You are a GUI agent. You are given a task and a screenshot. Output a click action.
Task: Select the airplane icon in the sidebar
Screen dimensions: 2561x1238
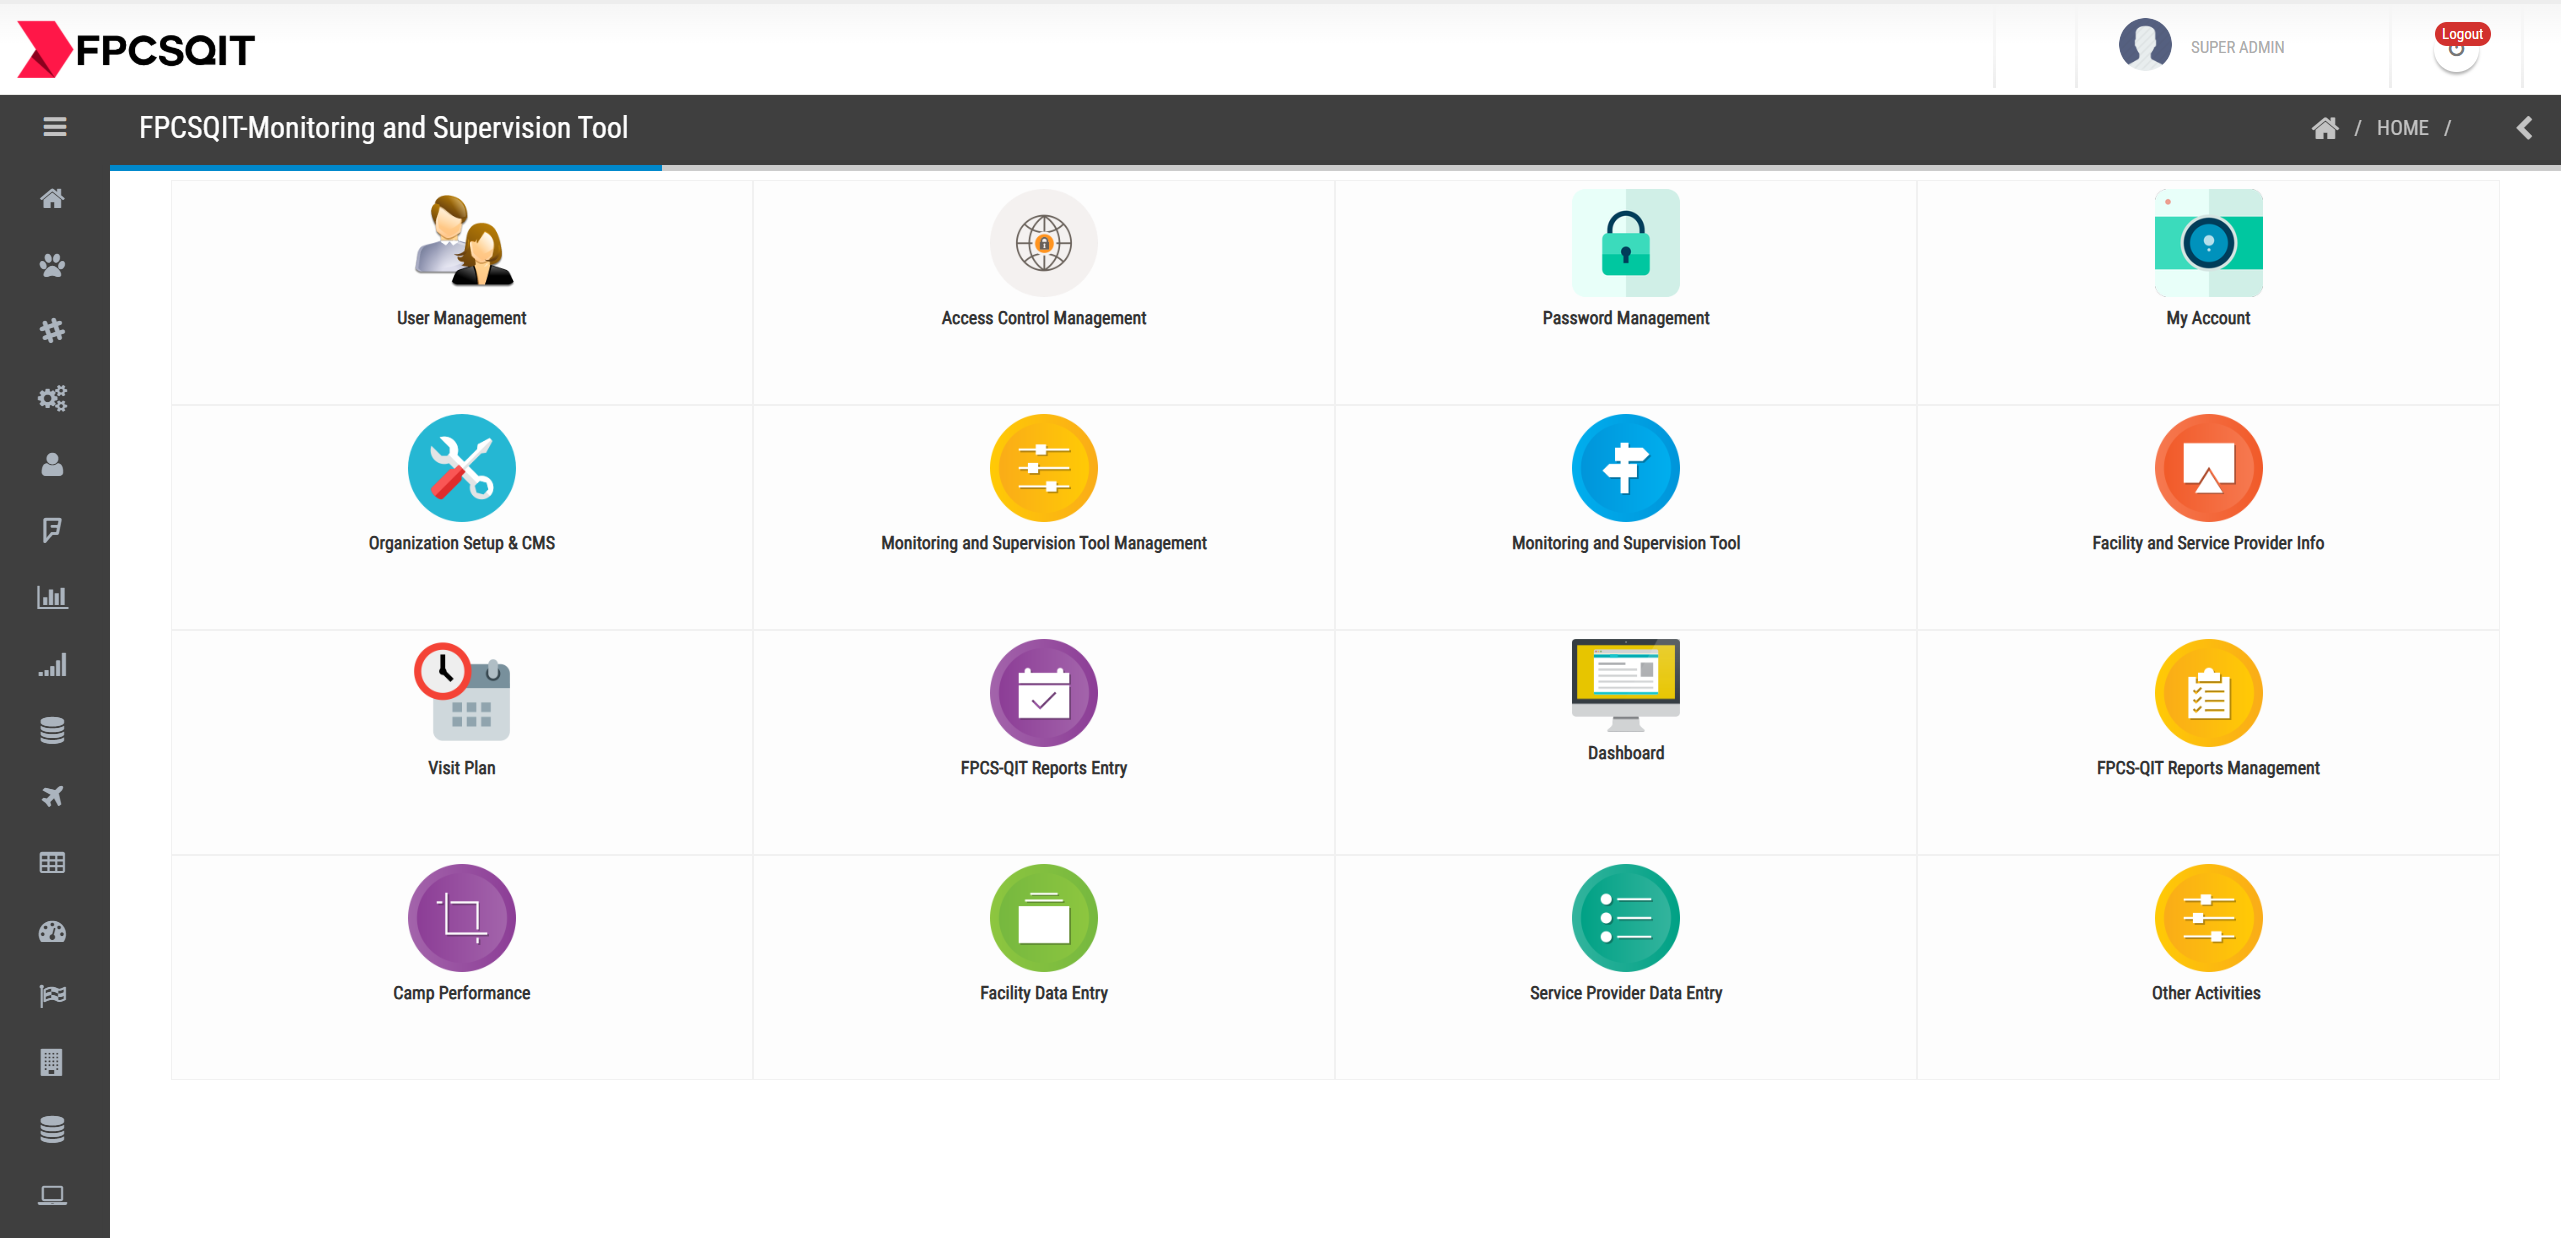[x=52, y=796]
